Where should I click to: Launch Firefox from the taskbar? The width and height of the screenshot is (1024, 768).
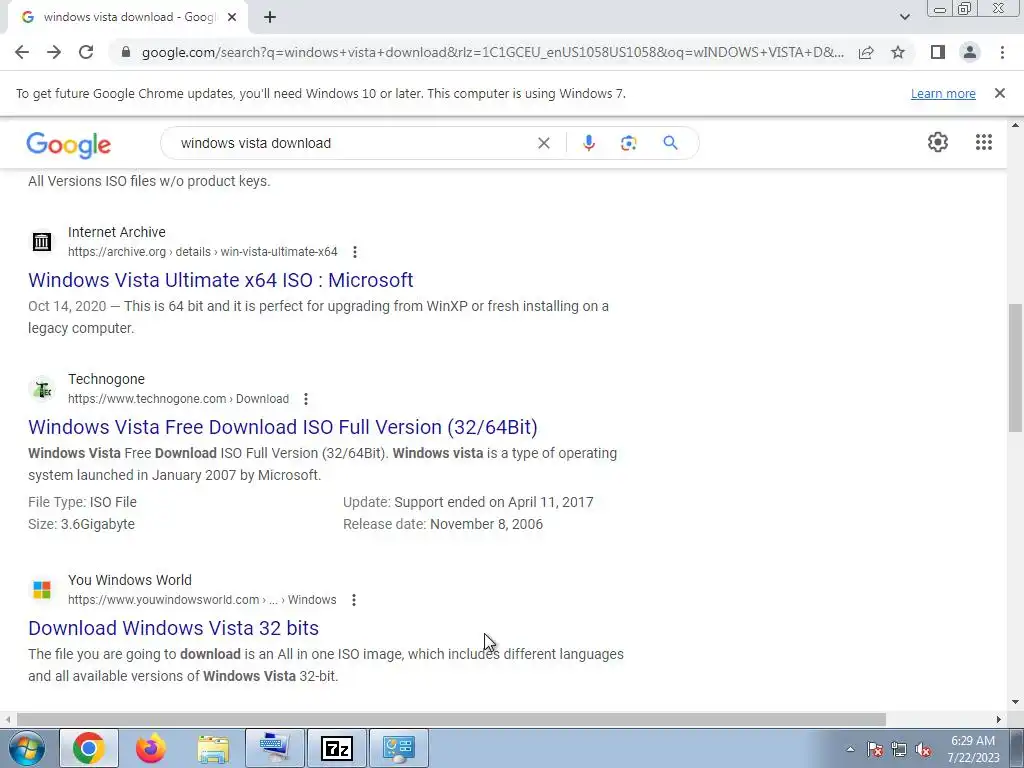click(151, 748)
